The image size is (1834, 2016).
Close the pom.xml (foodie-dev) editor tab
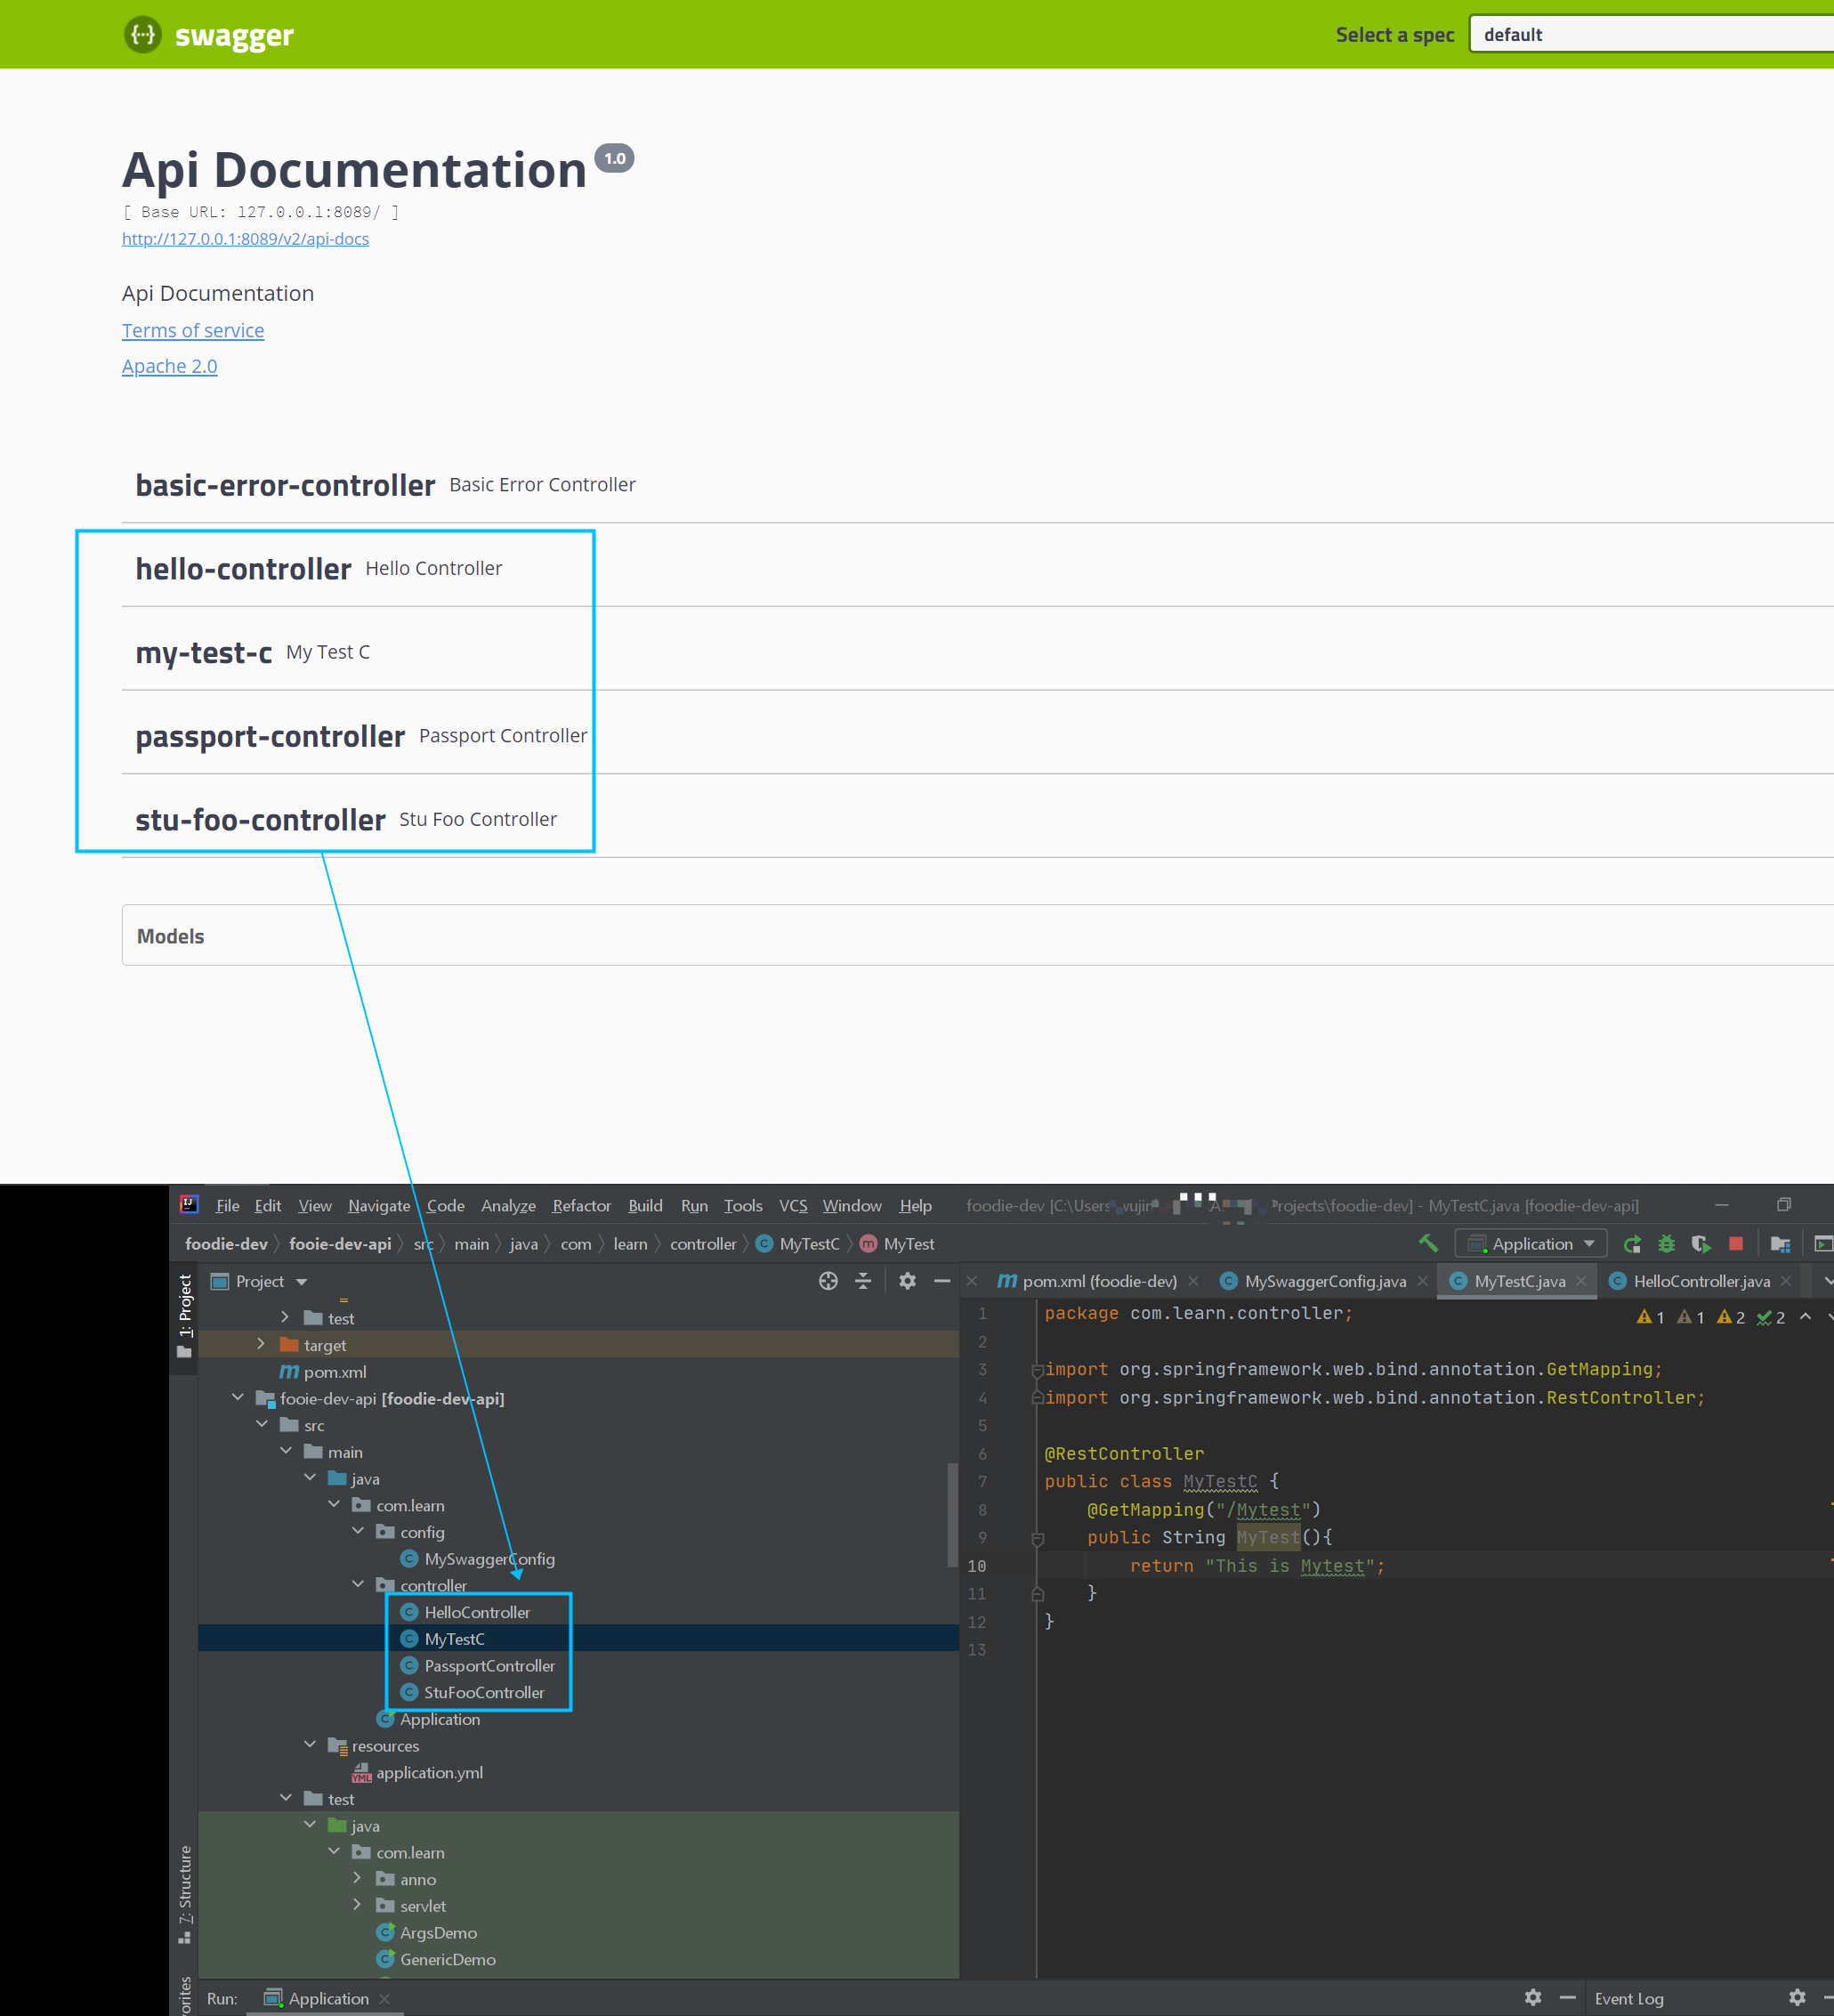pos(1193,1281)
